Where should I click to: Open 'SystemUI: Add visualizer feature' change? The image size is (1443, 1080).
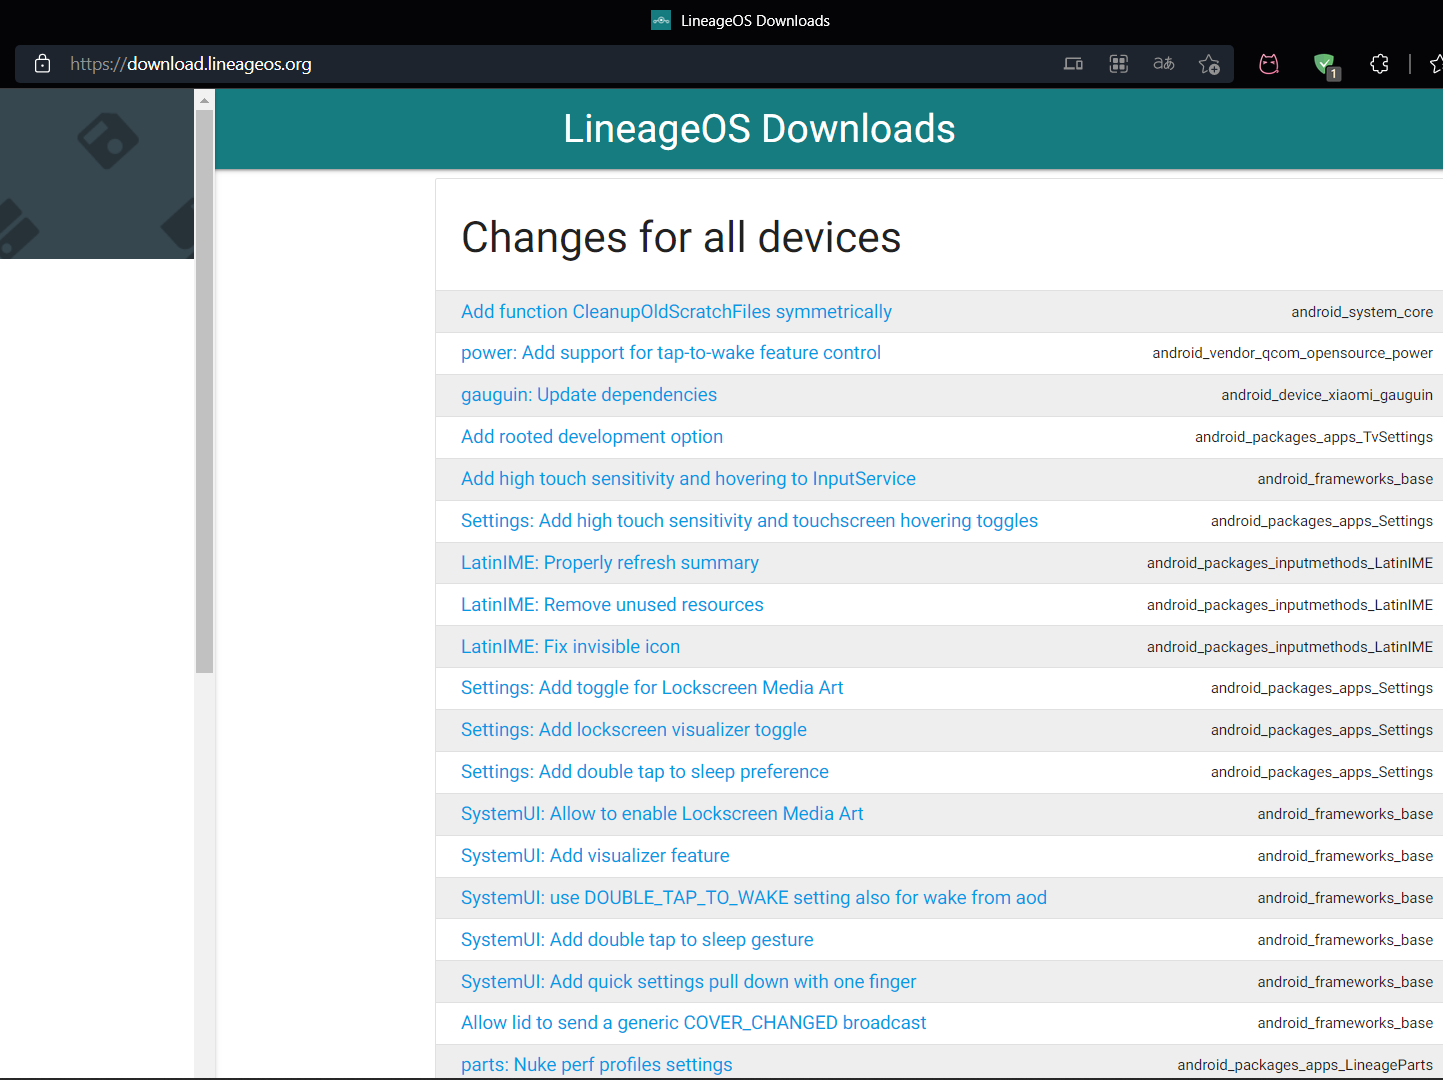click(x=595, y=856)
